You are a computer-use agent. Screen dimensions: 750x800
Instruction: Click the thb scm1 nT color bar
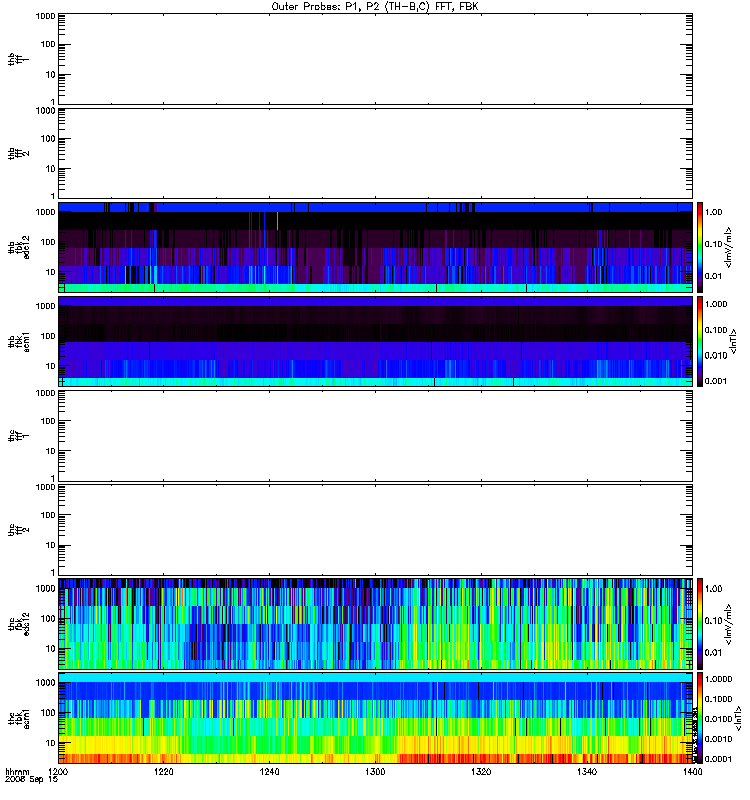700,341
